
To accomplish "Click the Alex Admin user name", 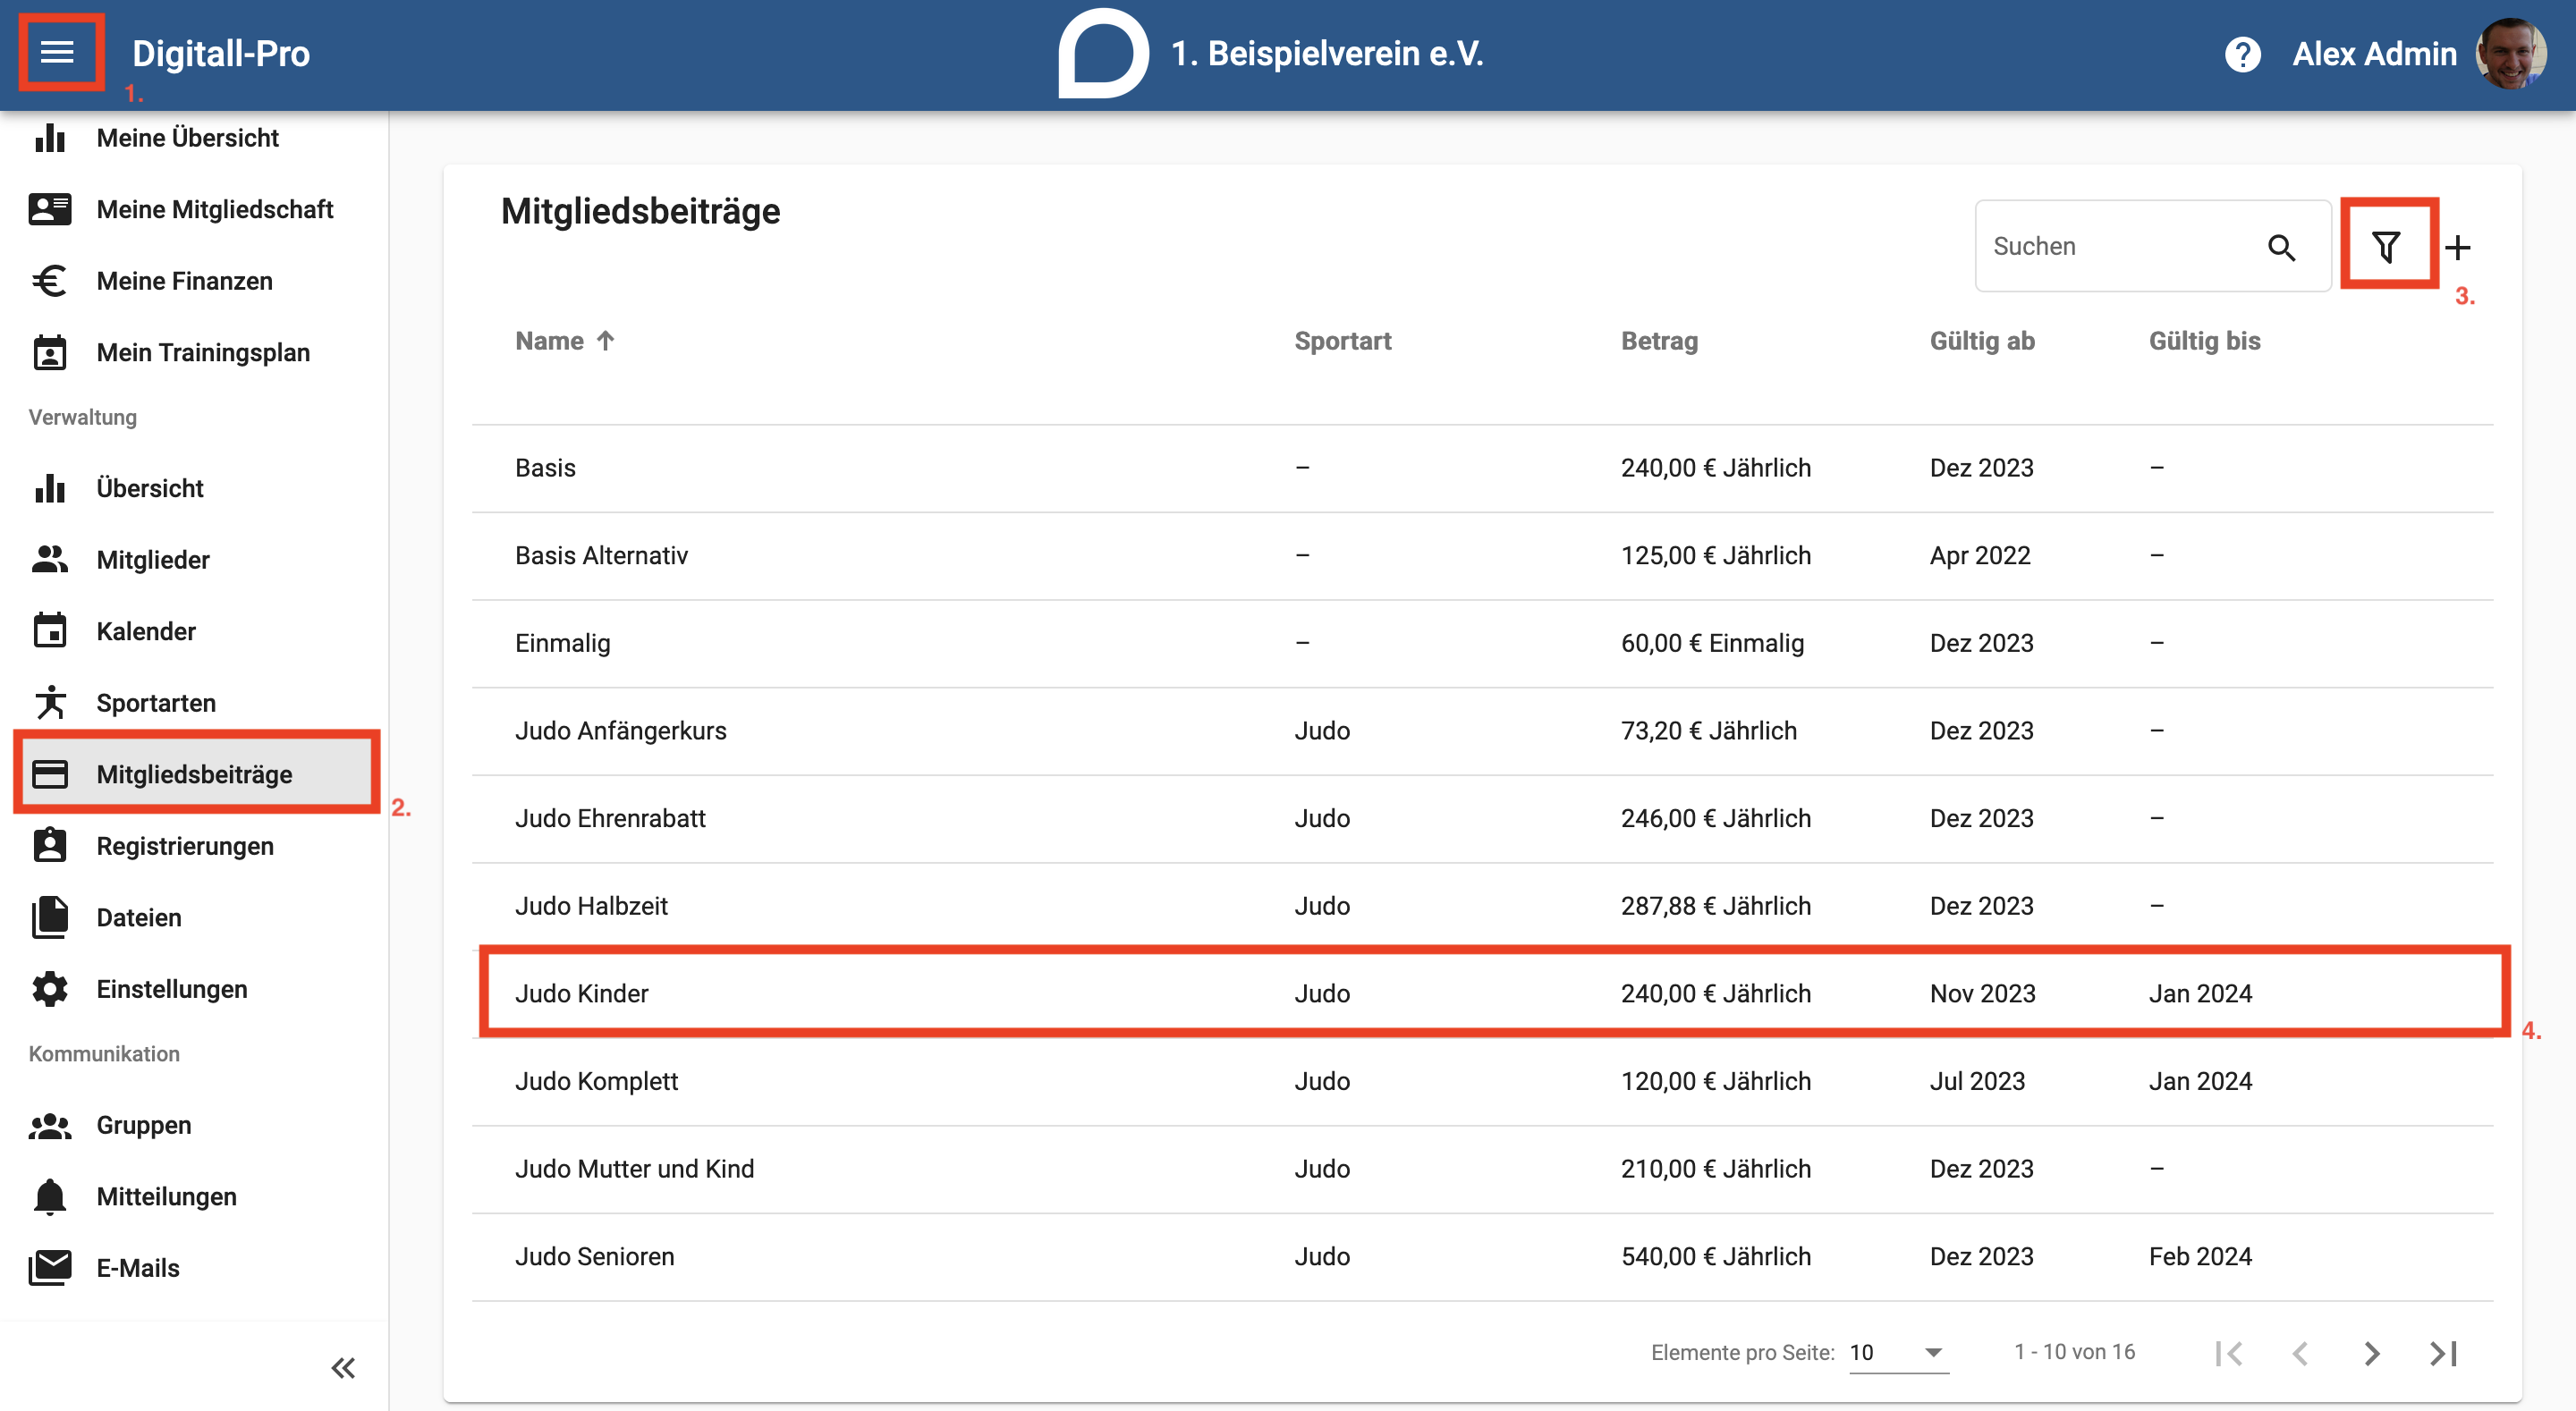I will click(x=2374, y=54).
